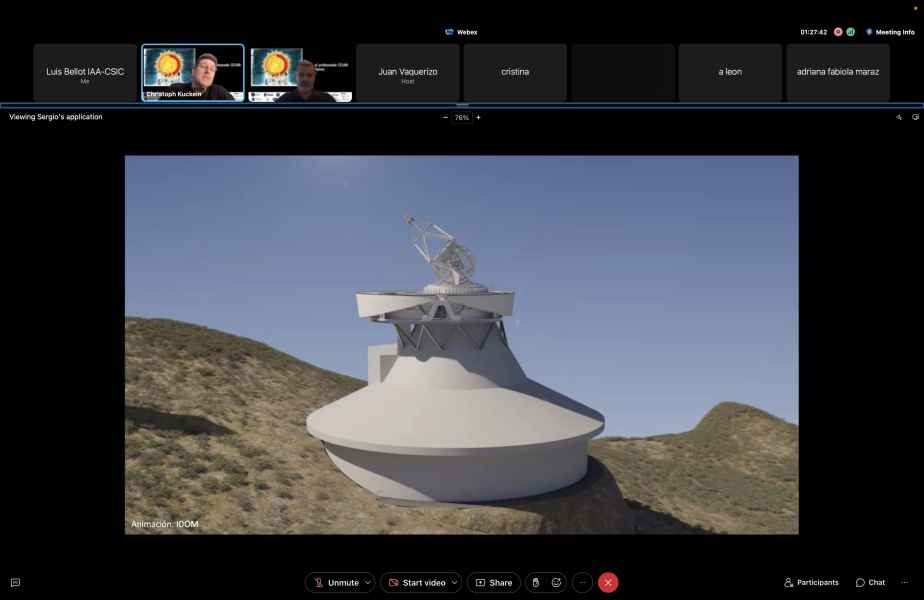Open video options arrow beside Start video
Image resolution: width=924 pixels, height=600 pixels.
(455, 582)
